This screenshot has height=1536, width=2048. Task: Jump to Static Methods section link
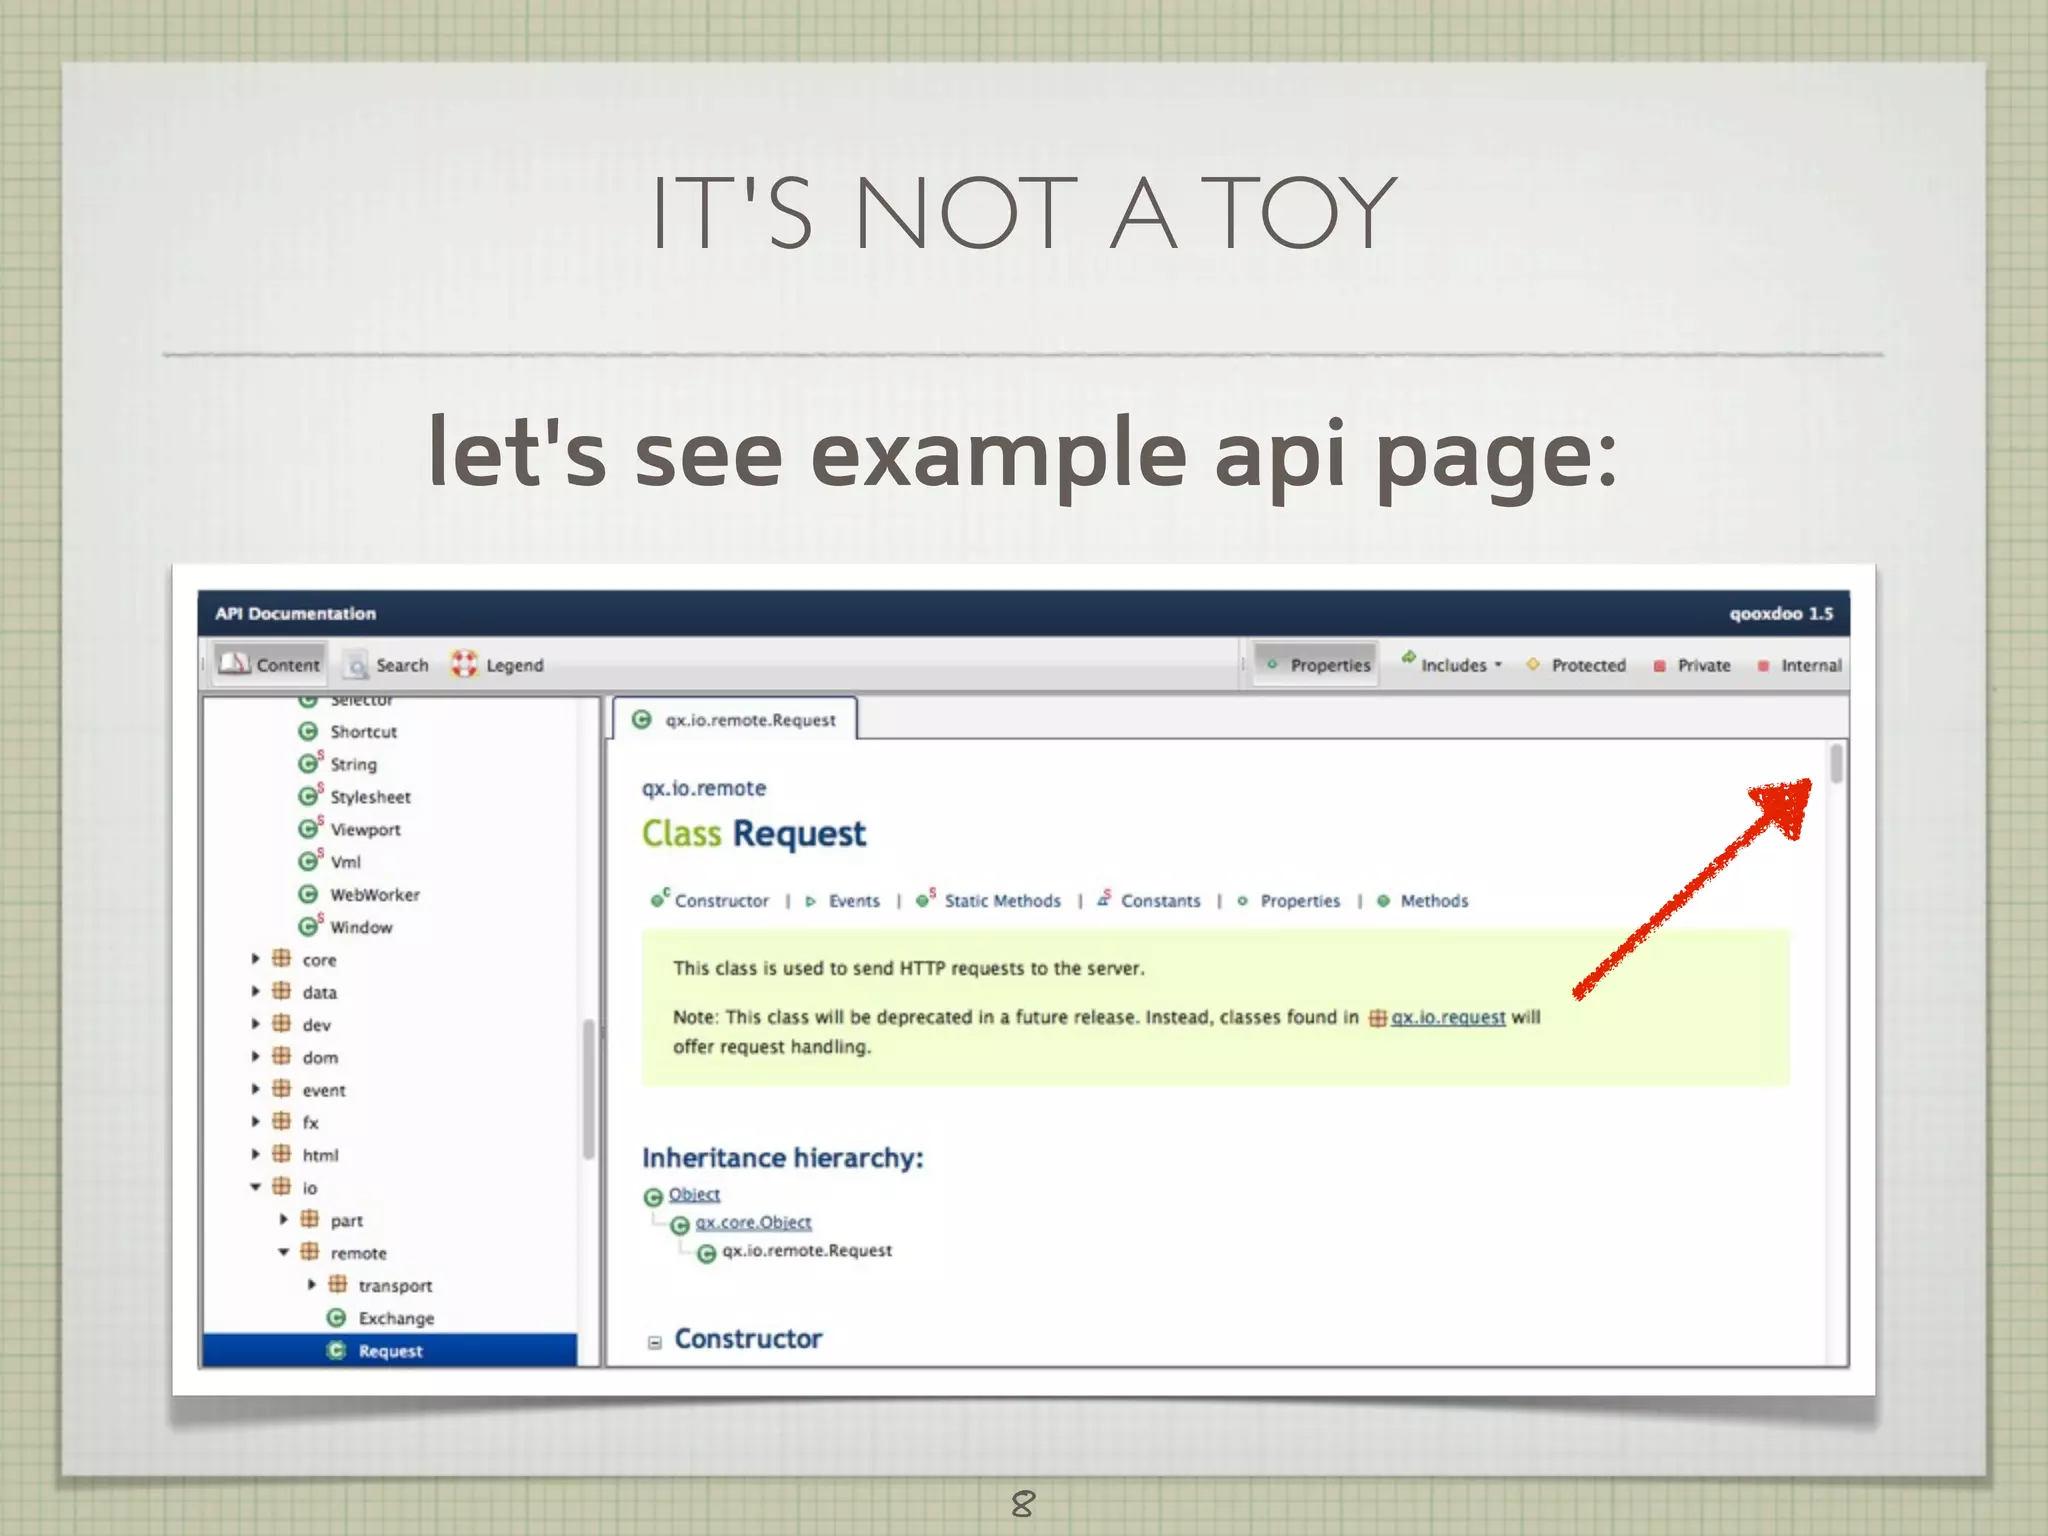1002,901
